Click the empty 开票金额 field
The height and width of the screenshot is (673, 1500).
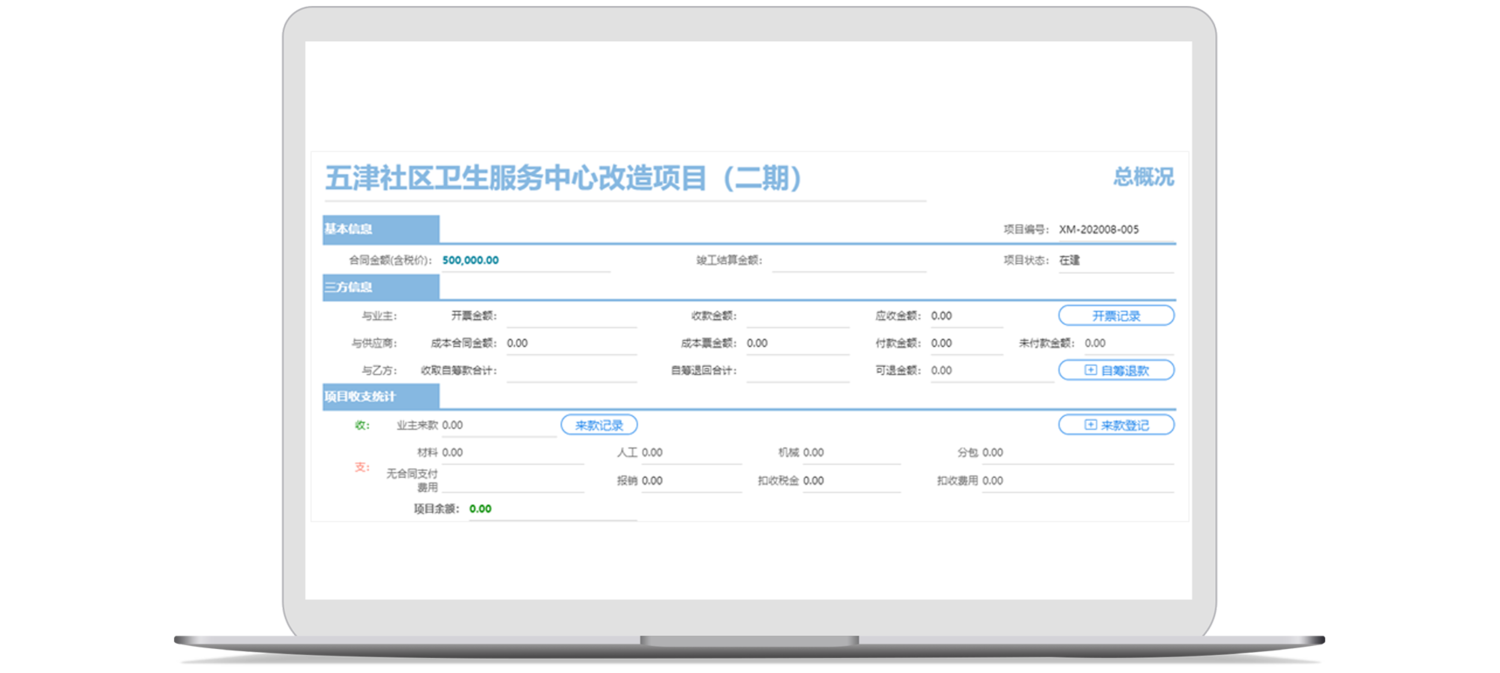pyautogui.click(x=557, y=316)
